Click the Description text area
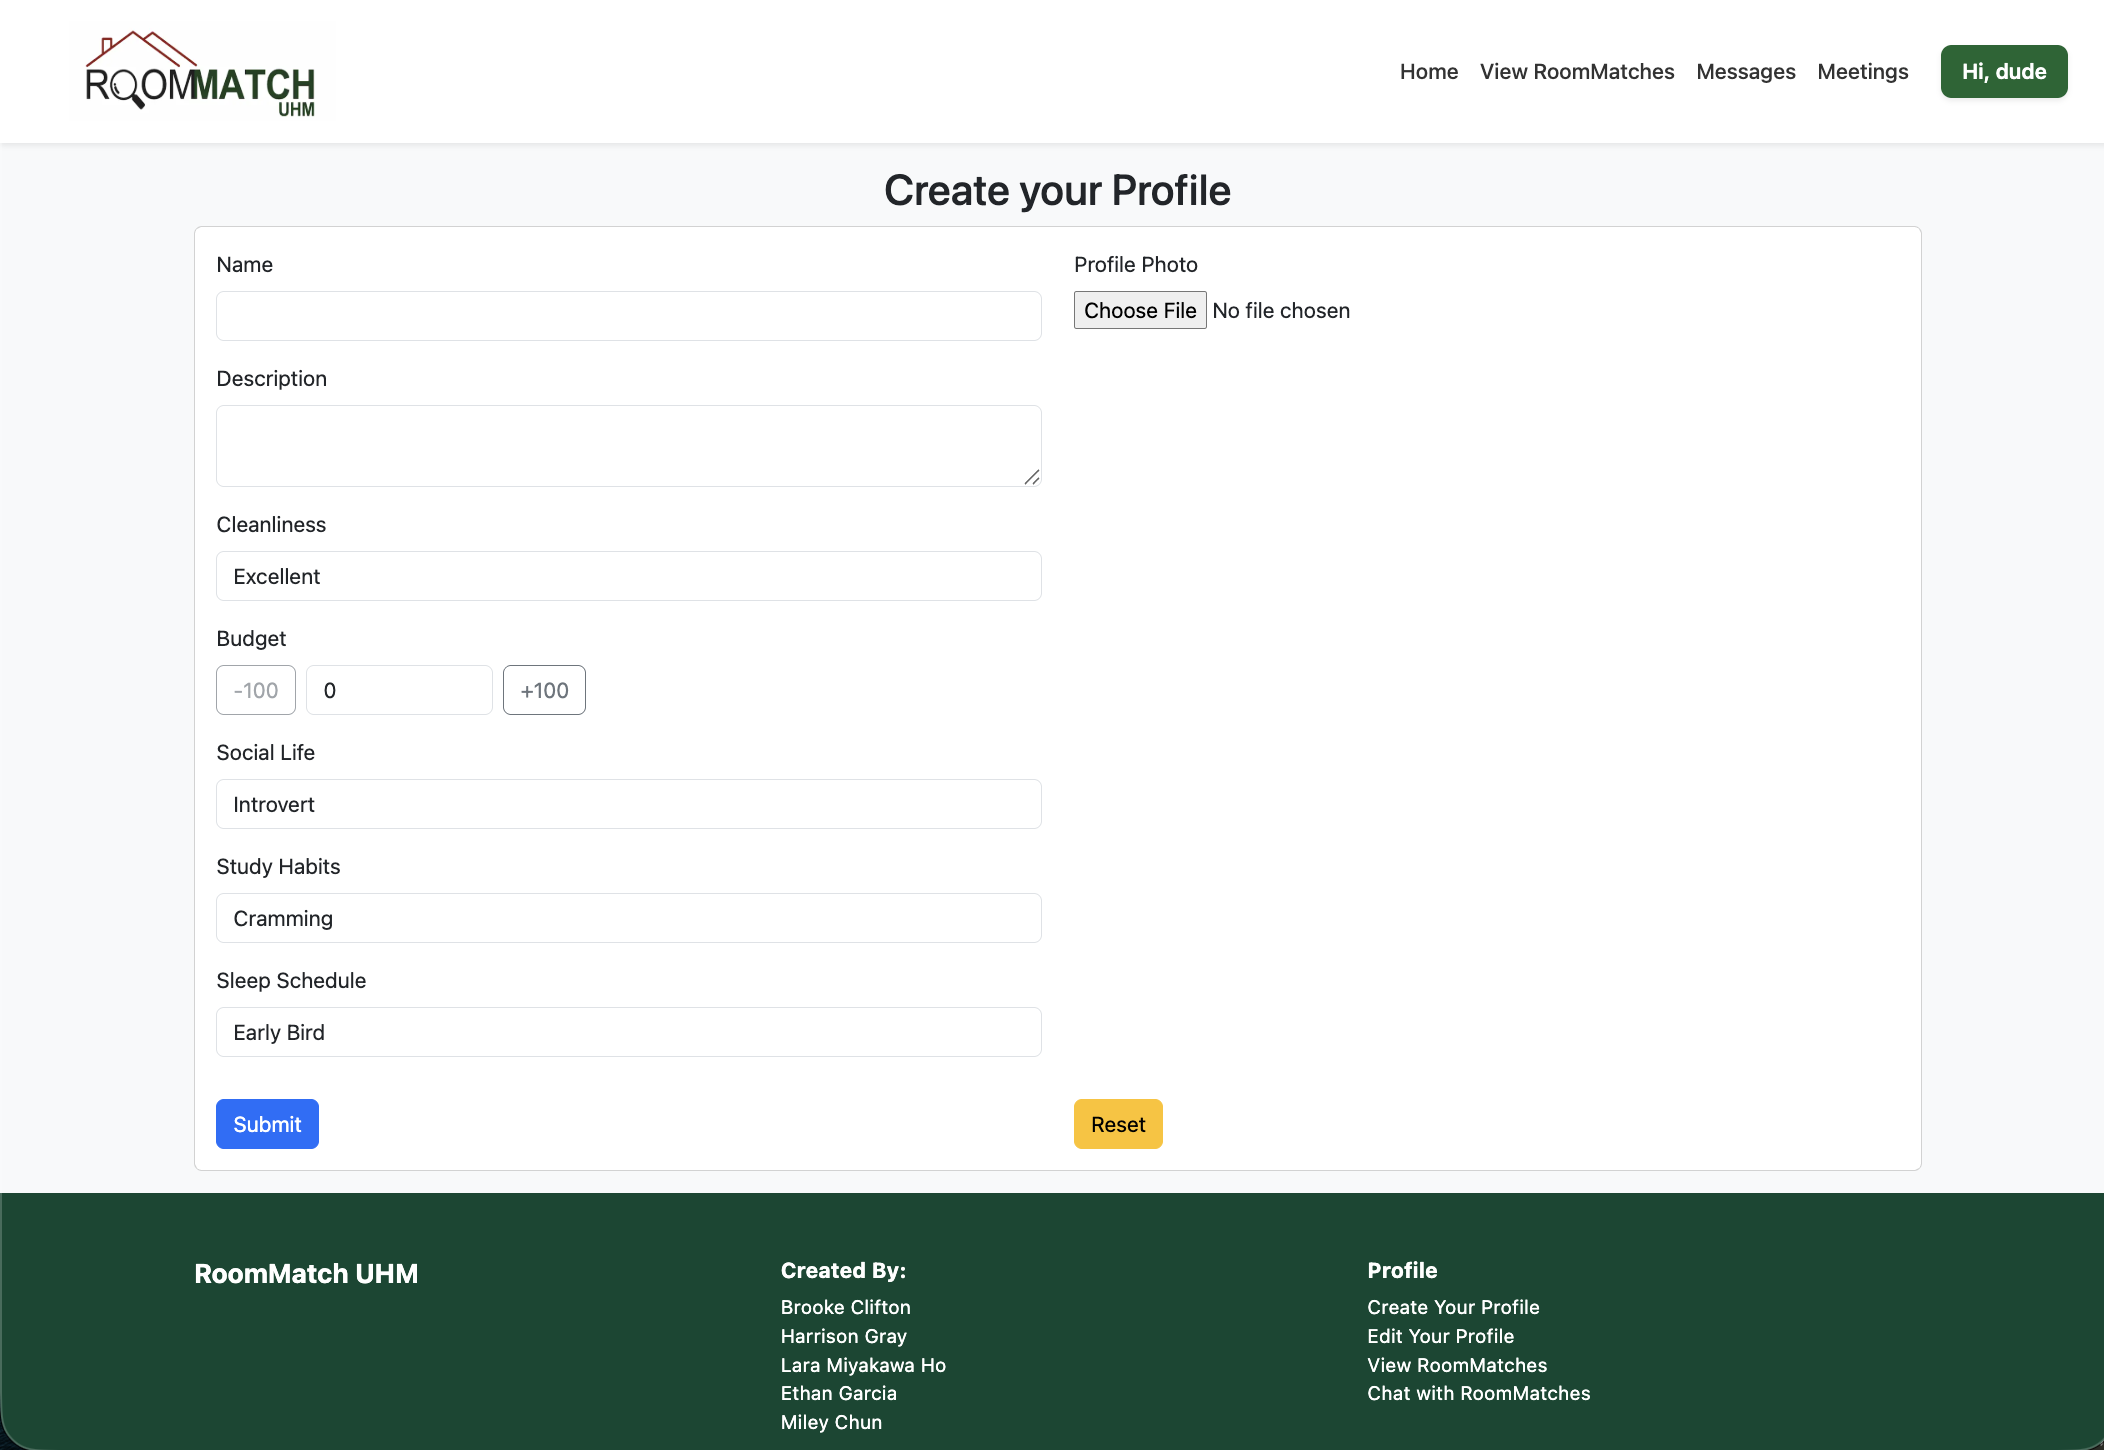 (628, 445)
